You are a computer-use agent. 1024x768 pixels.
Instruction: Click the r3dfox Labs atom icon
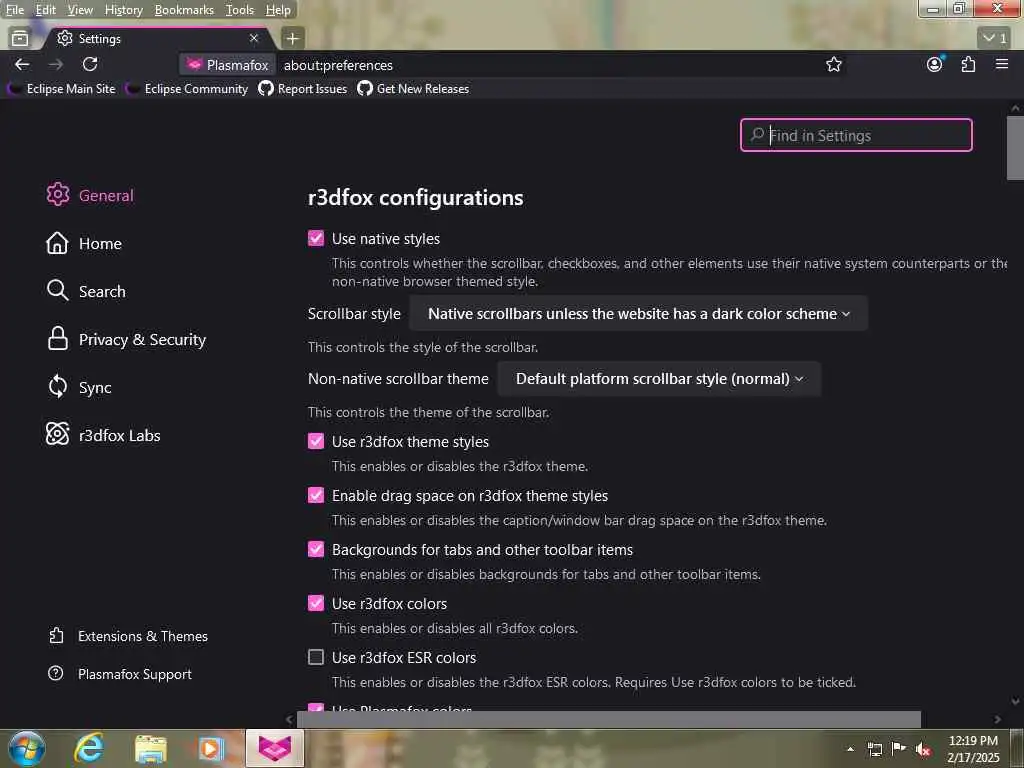pyautogui.click(x=57, y=434)
